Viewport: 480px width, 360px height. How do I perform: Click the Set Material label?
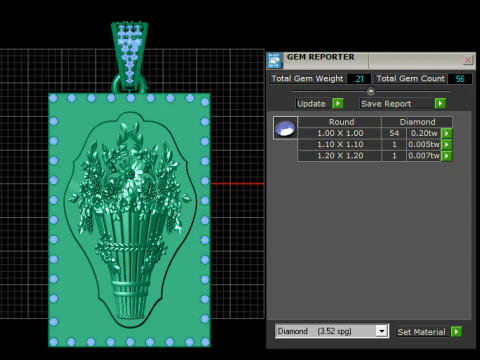pos(421,332)
